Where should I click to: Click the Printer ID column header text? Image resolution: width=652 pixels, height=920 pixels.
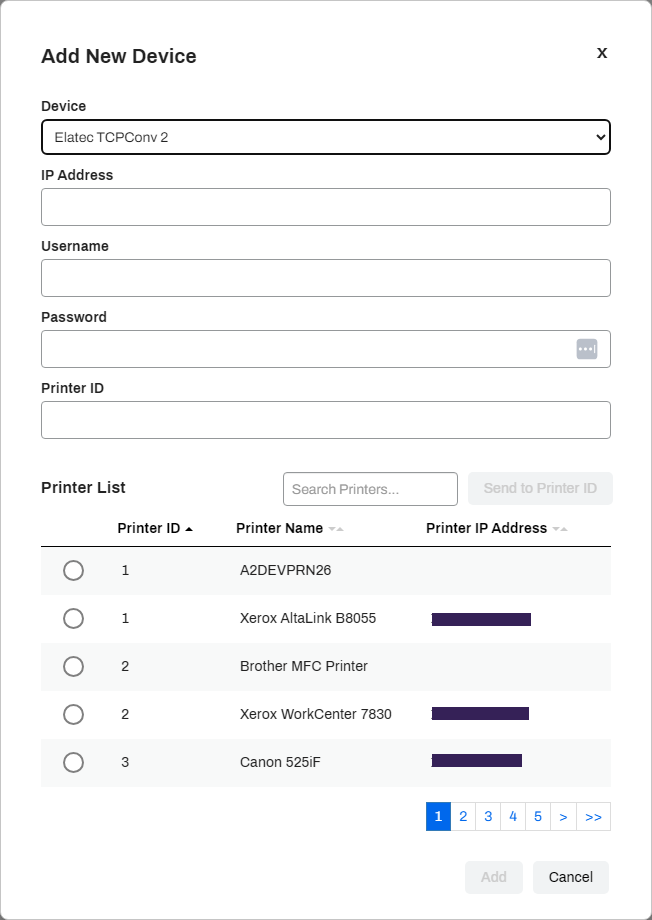pos(148,528)
